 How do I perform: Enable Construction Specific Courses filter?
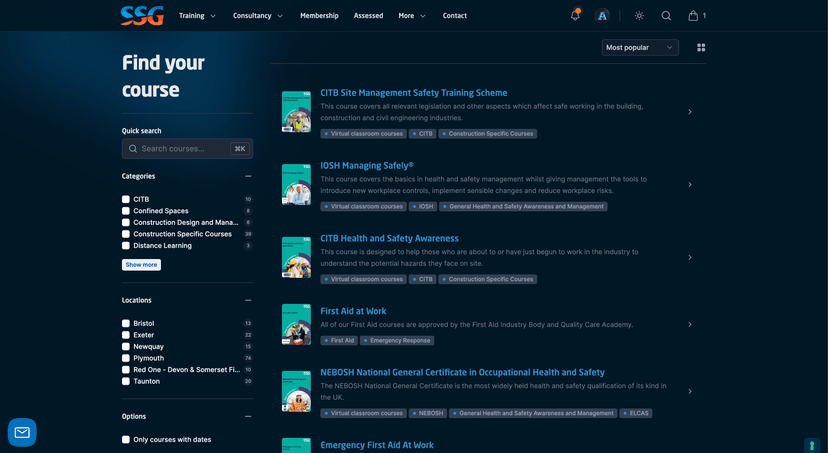(x=126, y=234)
